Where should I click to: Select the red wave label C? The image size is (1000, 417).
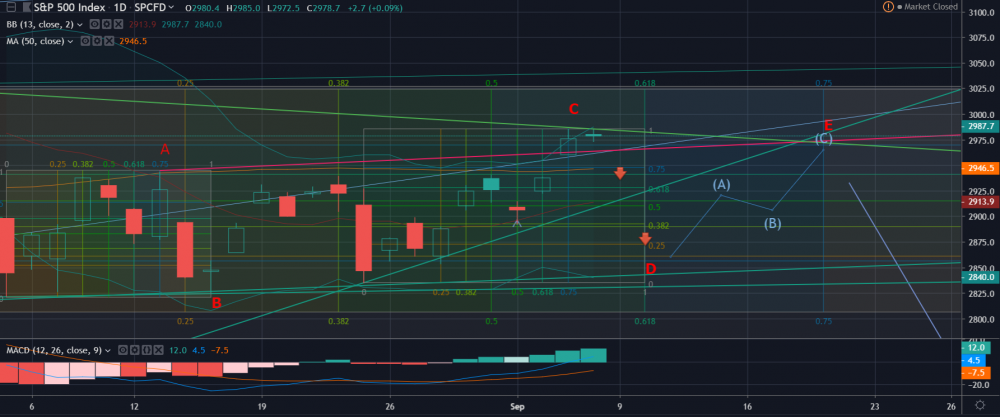click(573, 109)
